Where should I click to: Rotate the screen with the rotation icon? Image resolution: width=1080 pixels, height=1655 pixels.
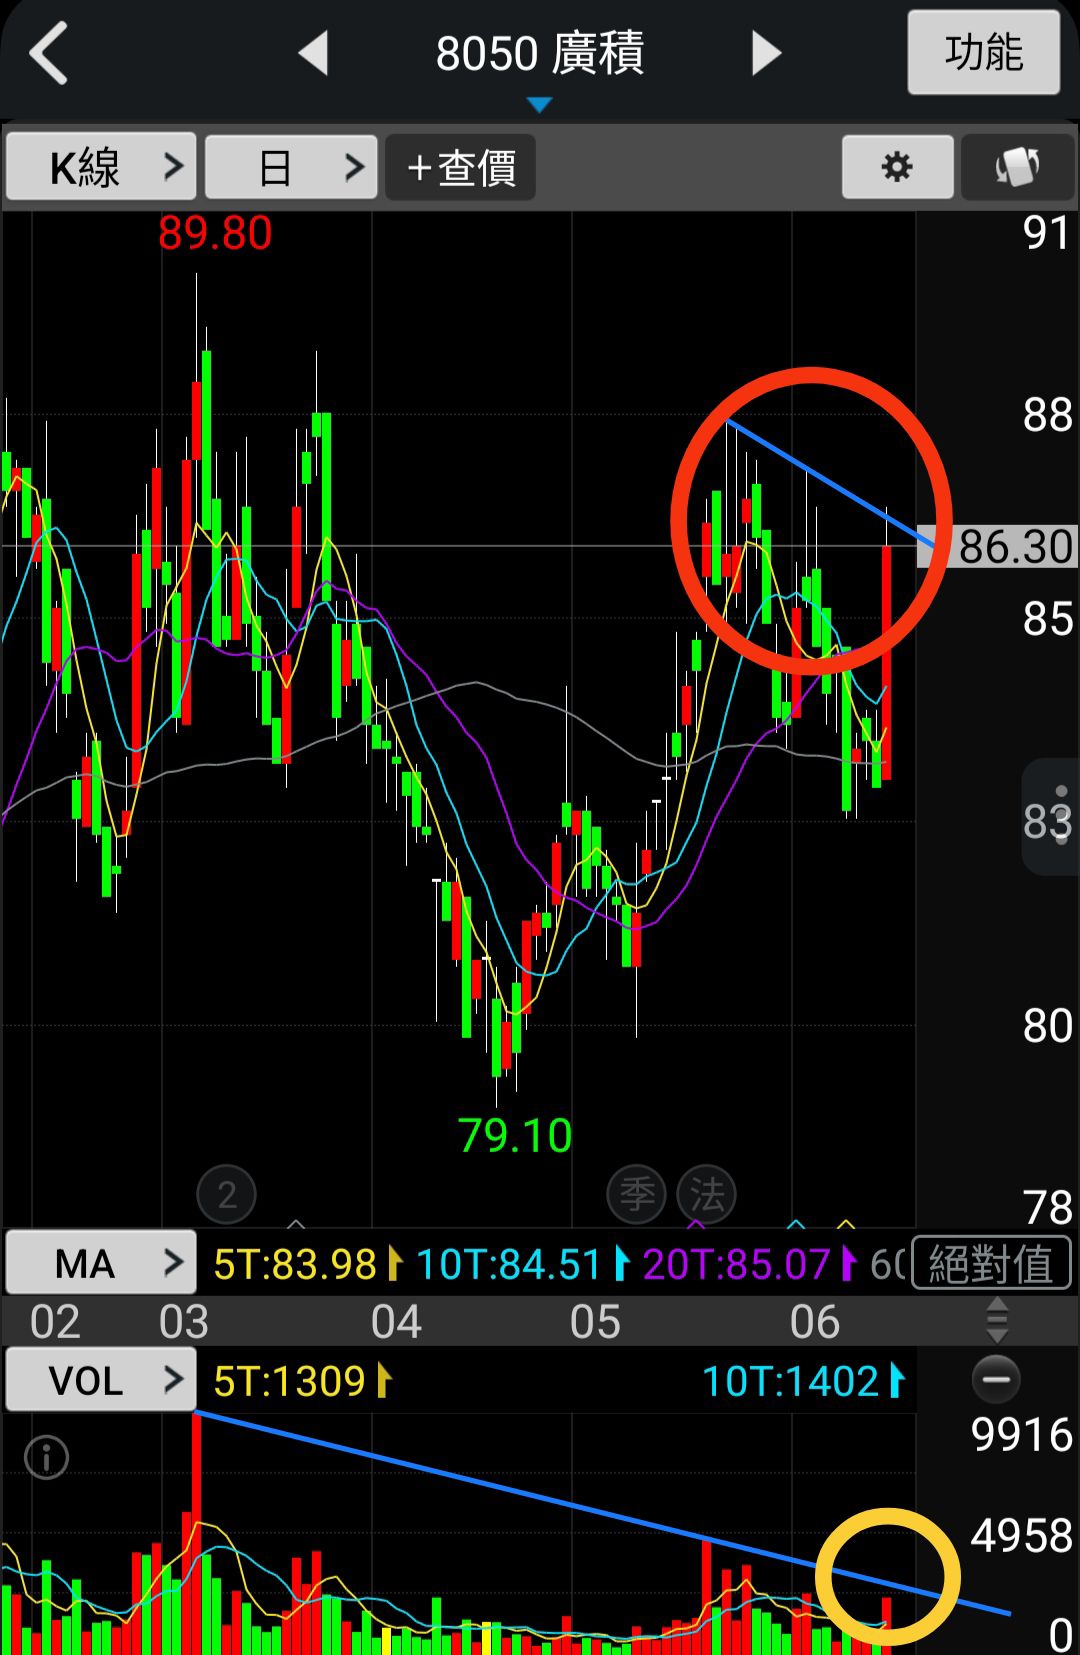tap(1016, 167)
